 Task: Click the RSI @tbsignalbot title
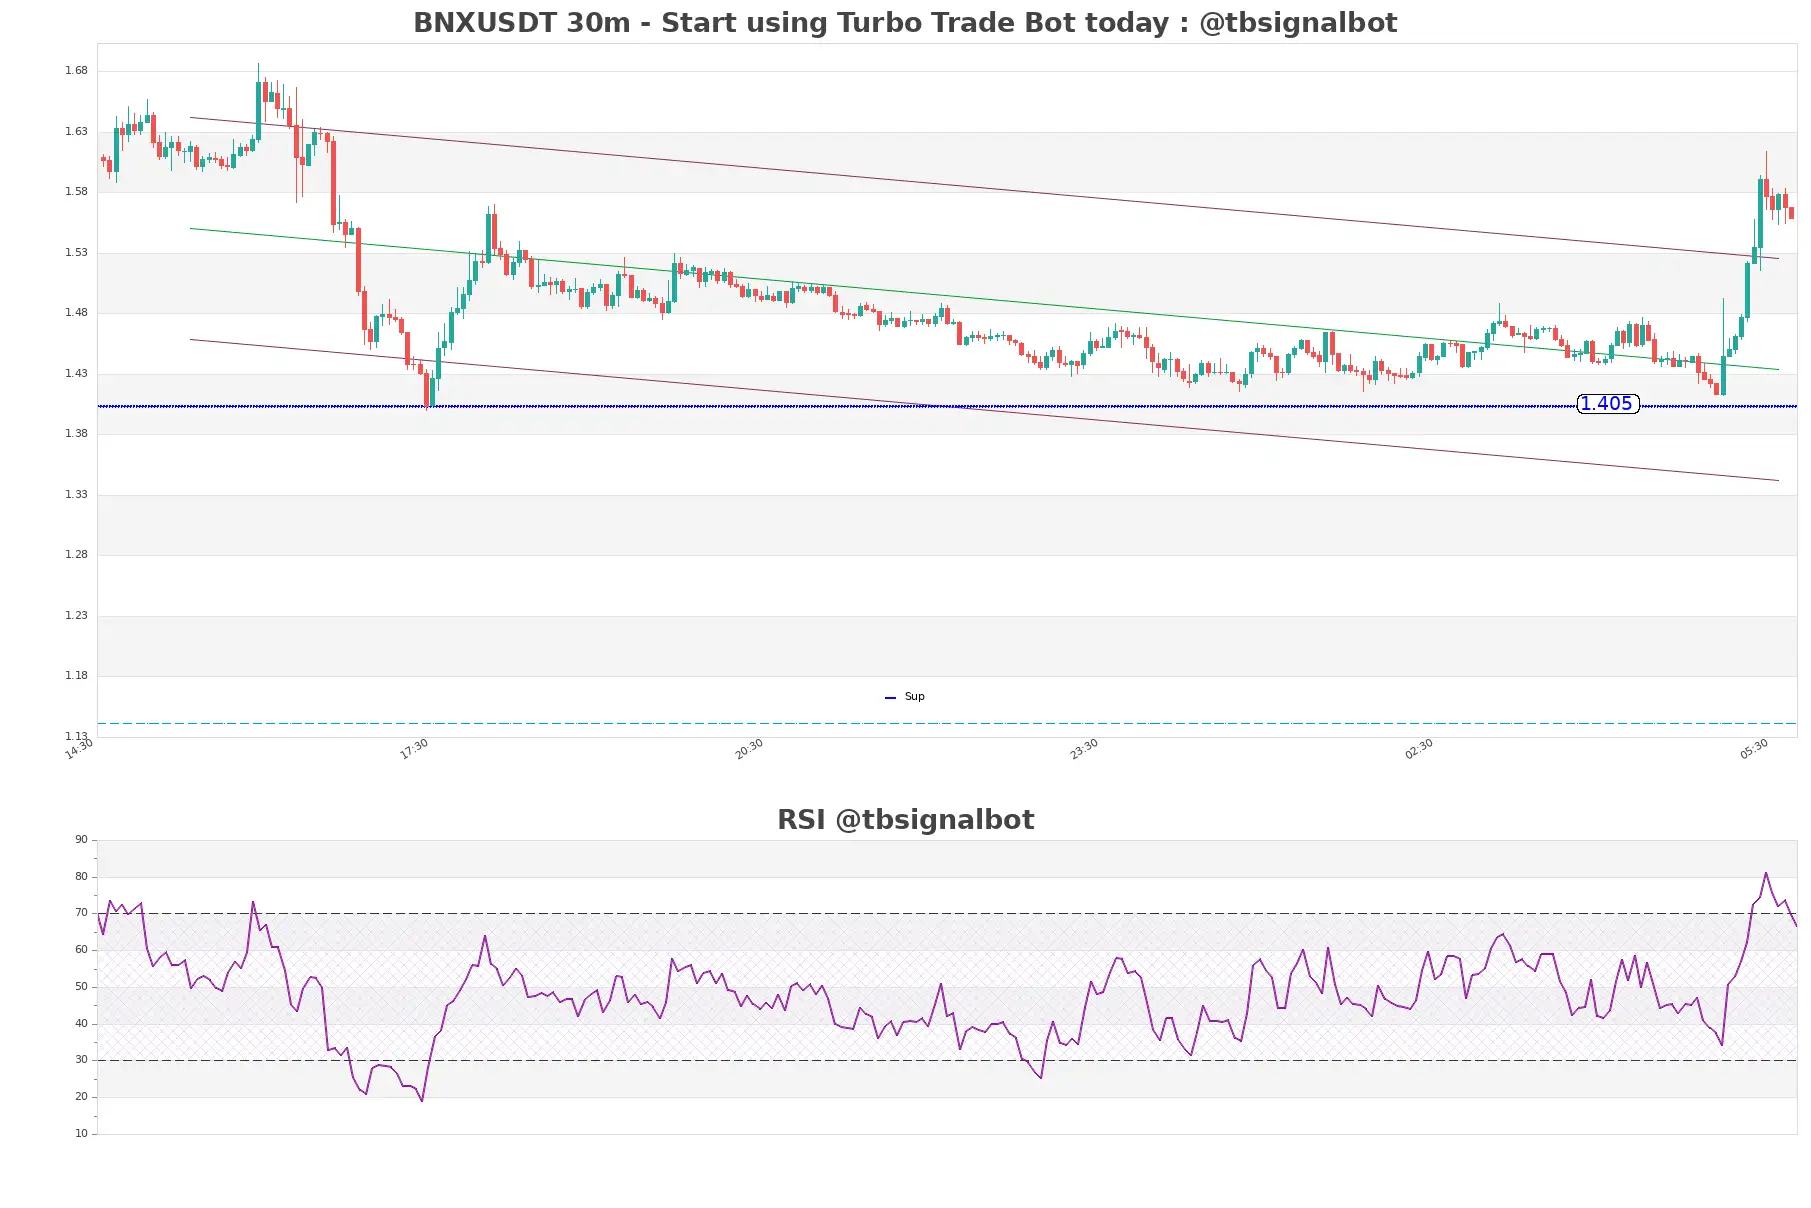point(905,820)
